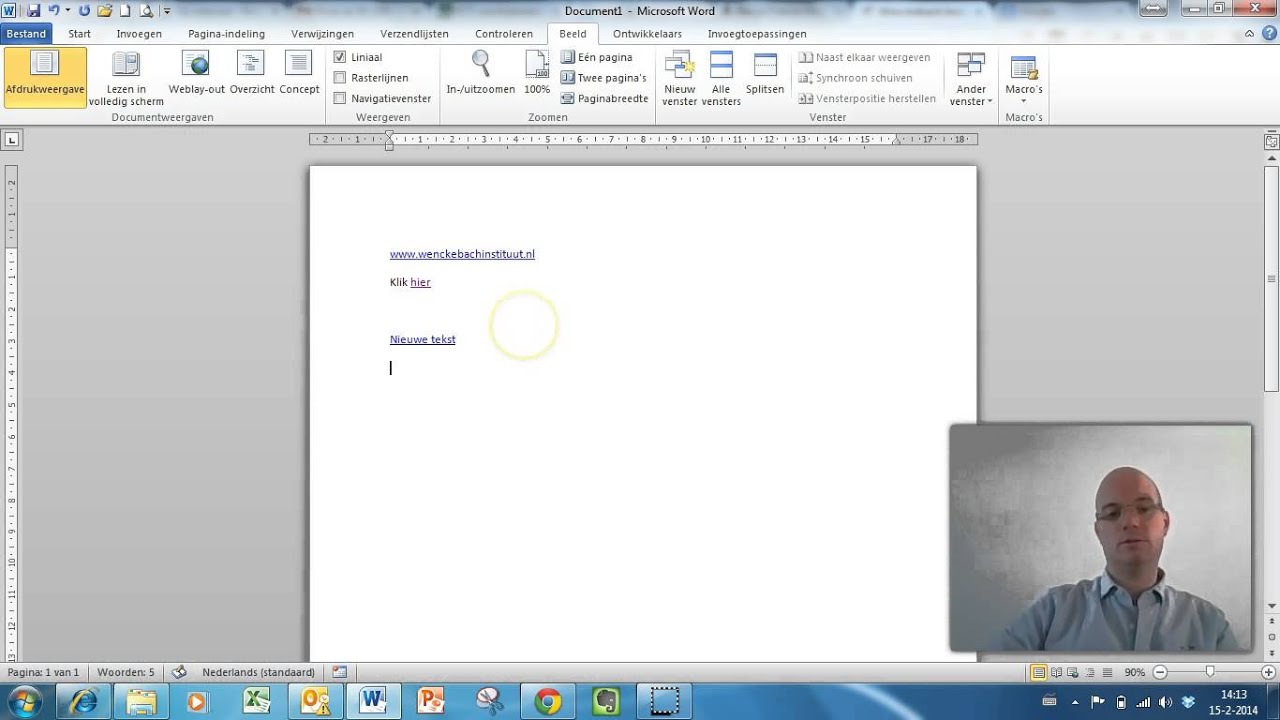Image resolution: width=1280 pixels, height=720 pixels.
Task: Open the Macro's dropdown
Action: (1024, 79)
